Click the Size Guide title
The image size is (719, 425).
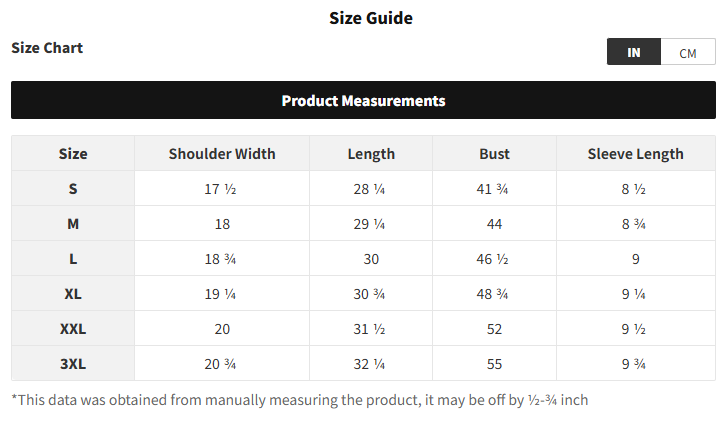point(370,17)
